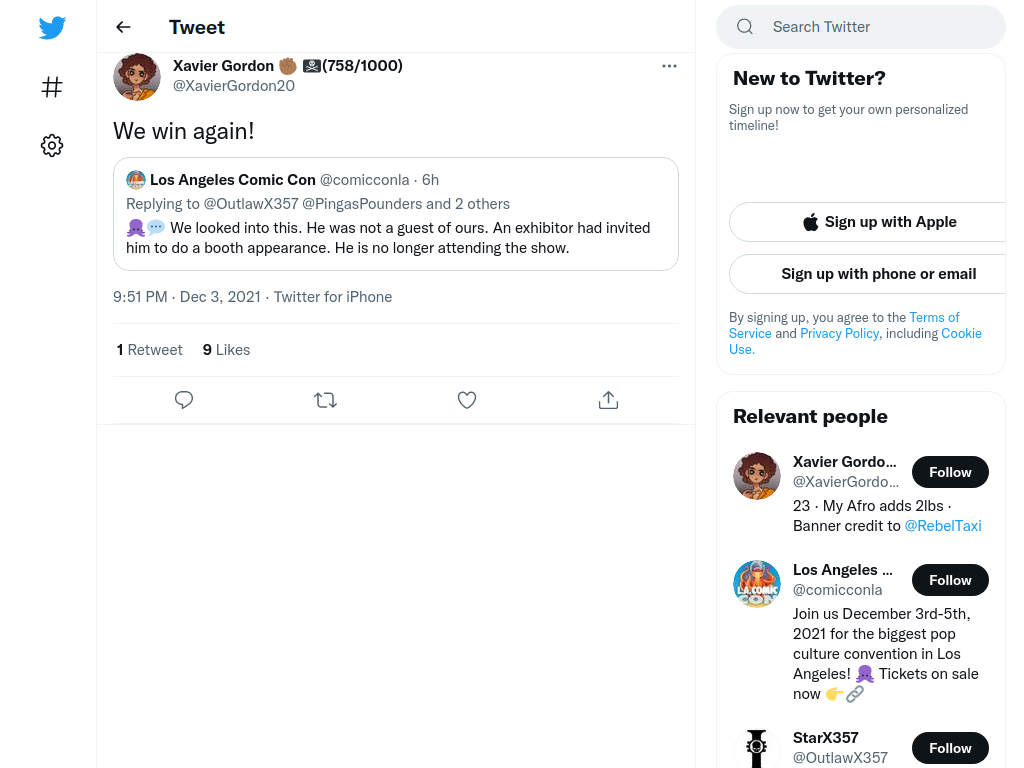Open the quoted Los Angeles Comic Con tweet

396,214
